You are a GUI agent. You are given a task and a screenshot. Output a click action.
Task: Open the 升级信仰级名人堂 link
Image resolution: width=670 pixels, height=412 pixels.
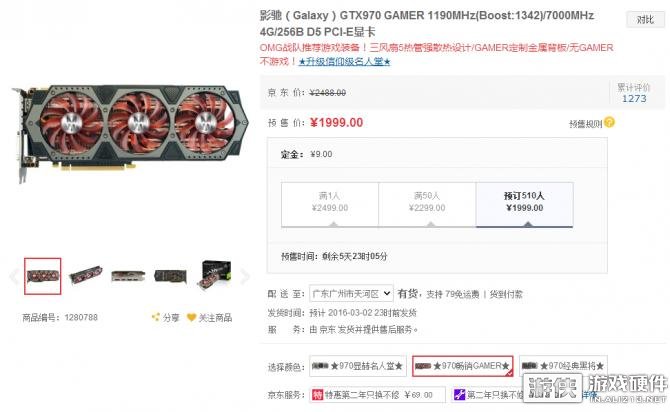[x=344, y=62]
